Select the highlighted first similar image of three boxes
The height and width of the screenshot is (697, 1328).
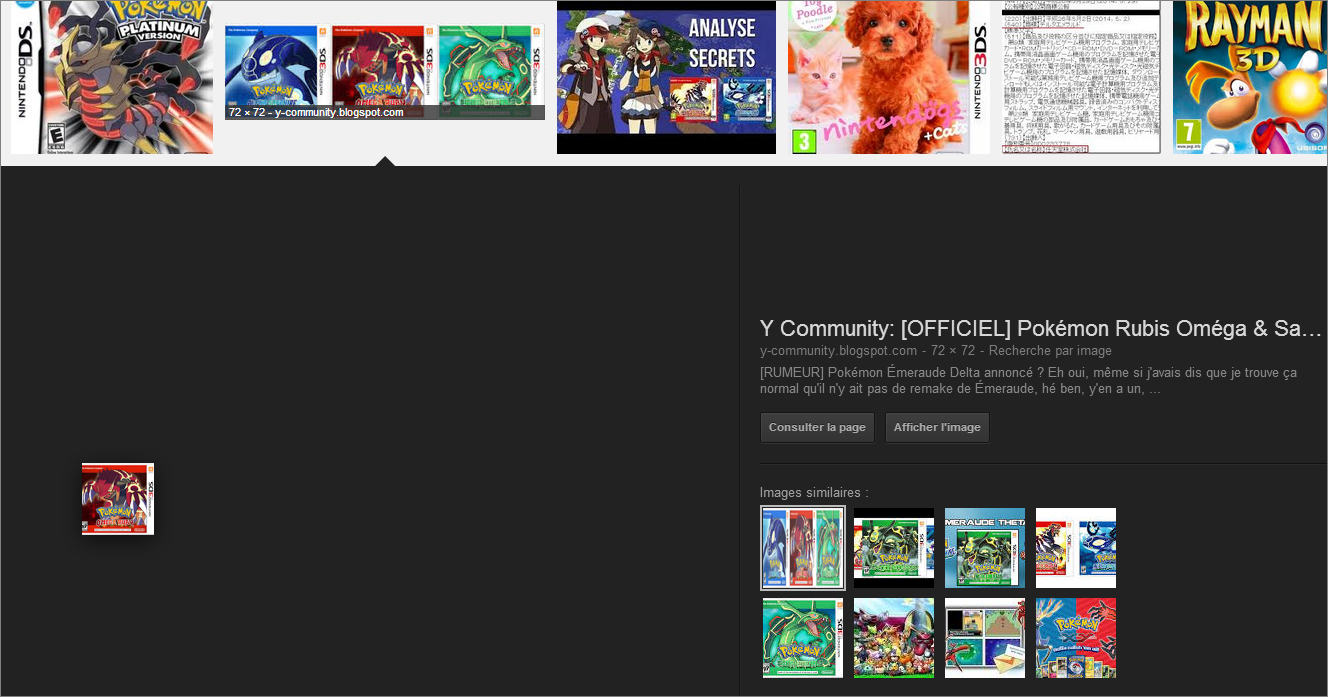(803, 548)
